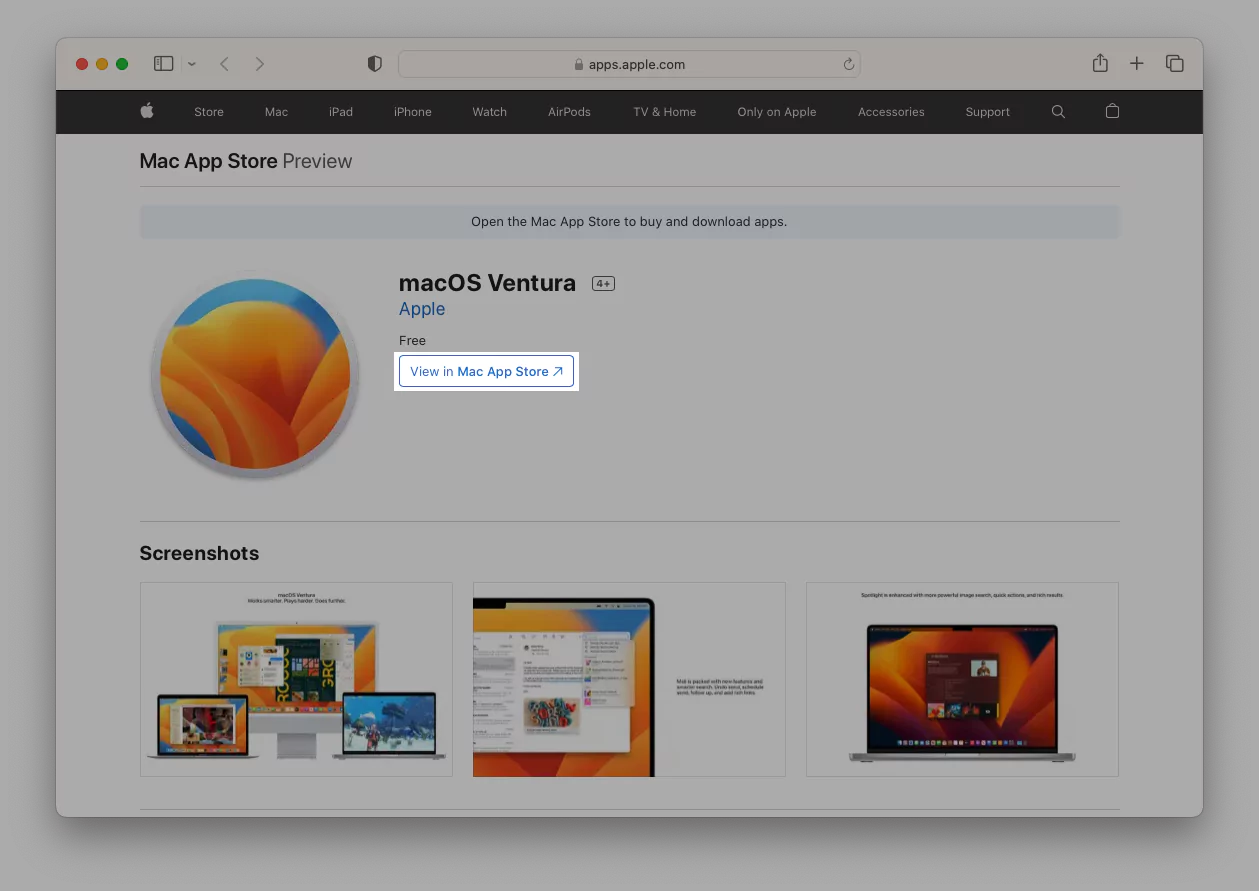Image resolution: width=1259 pixels, height=891 pixels.
Task: Toggle the Safari sidebar
Action: 164,64
